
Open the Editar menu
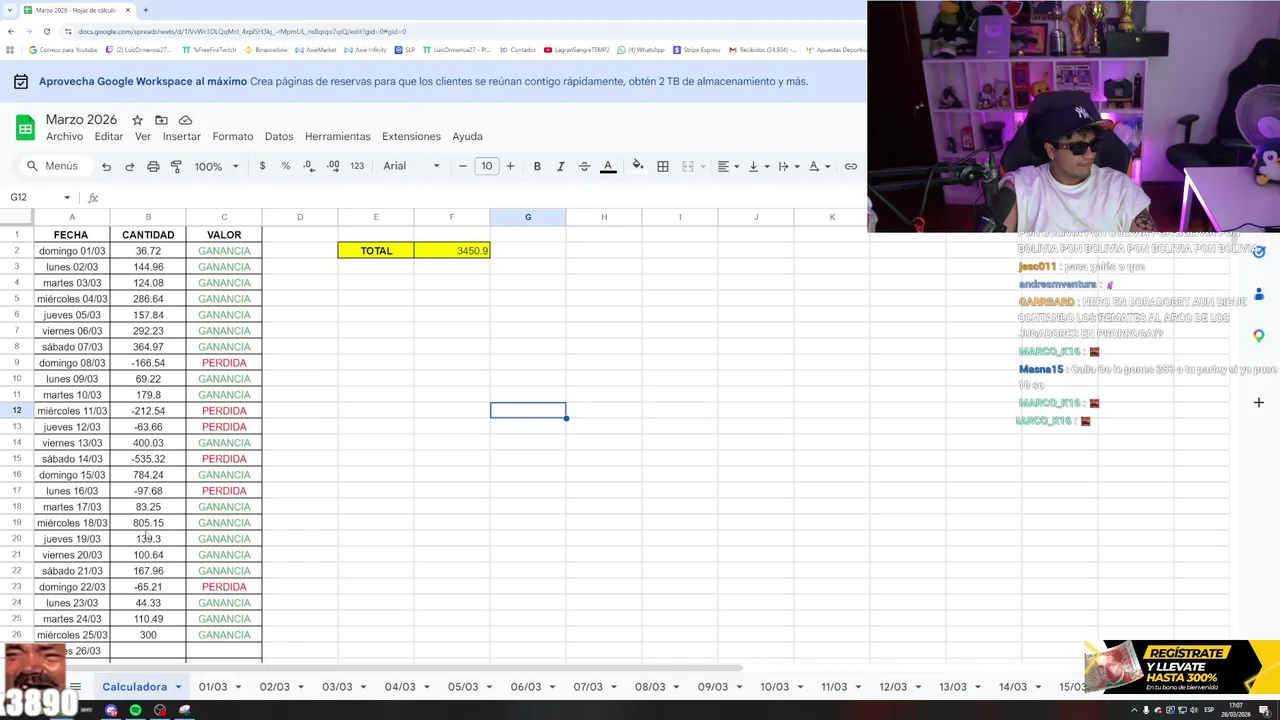point(109,136)
